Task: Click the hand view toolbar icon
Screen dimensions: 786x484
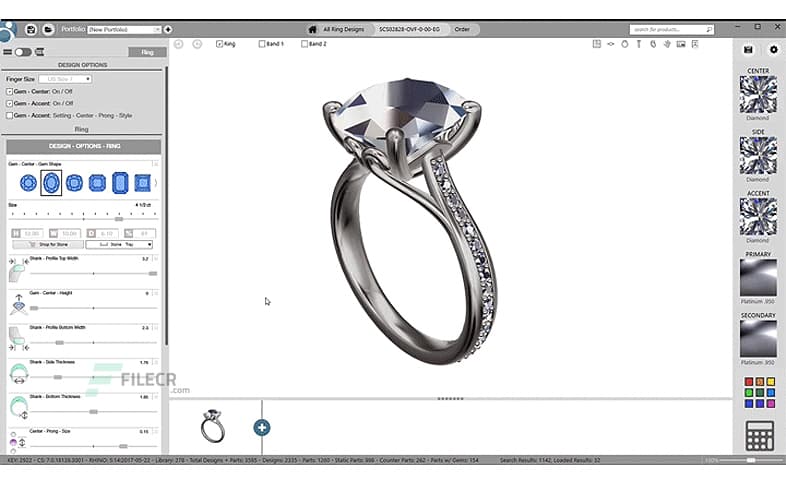Action: point(667,44)
